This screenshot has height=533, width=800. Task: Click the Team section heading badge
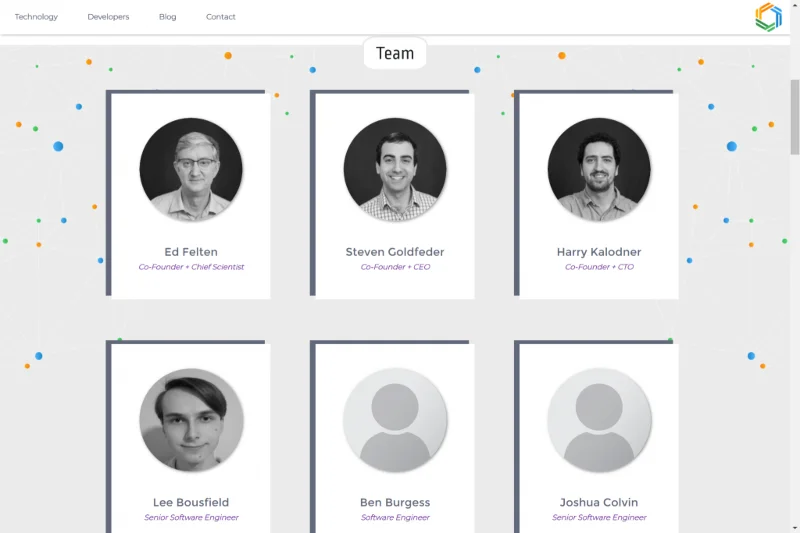coord(395,53)
